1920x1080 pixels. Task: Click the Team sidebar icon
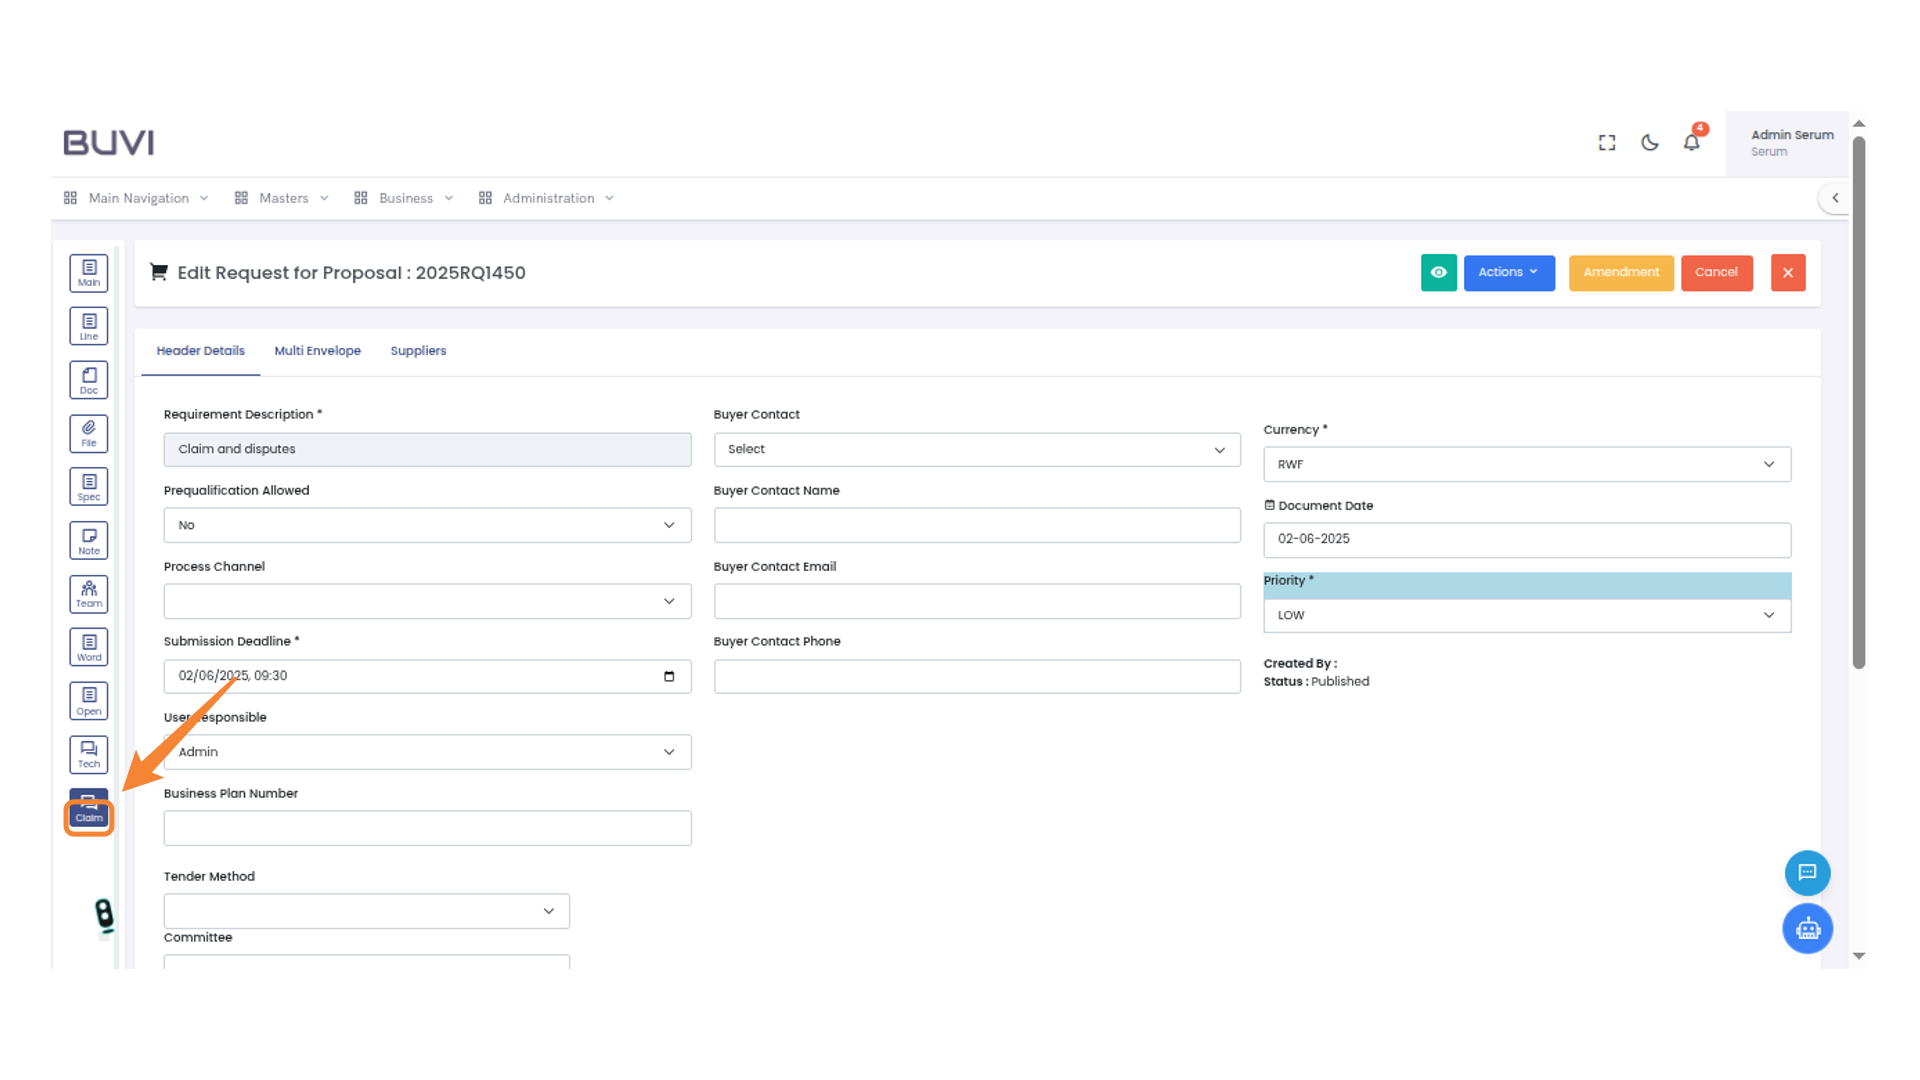89,594
